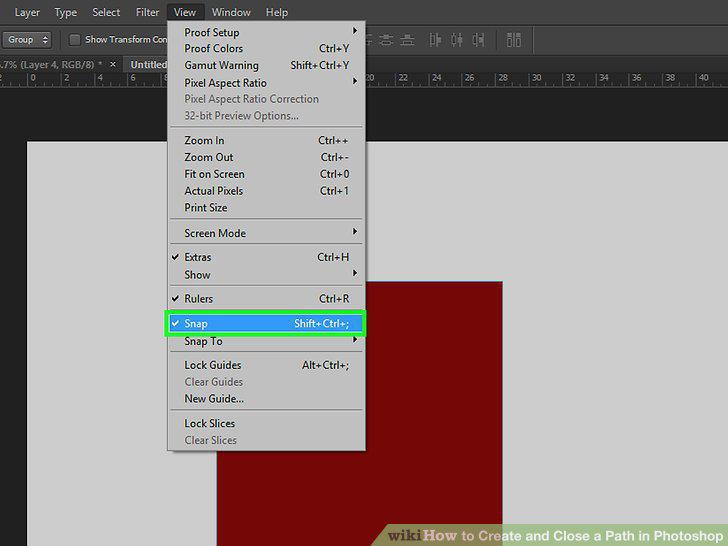The image size is (728, 546).
Task: Close the open View menu
Action: coord(184,13)
